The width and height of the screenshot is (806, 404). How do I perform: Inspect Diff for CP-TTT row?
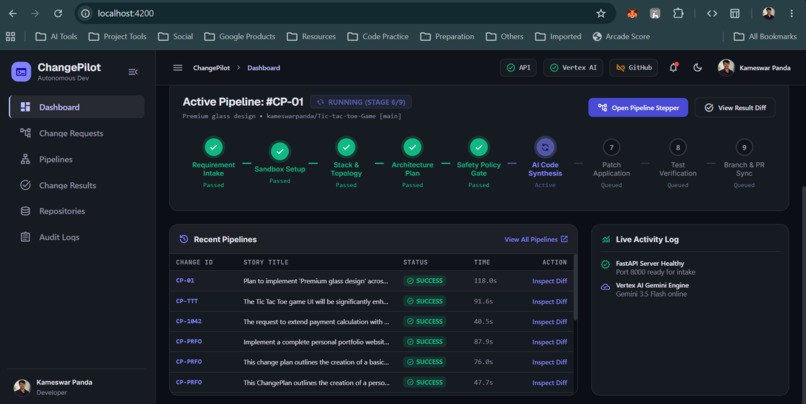(549, 302)
